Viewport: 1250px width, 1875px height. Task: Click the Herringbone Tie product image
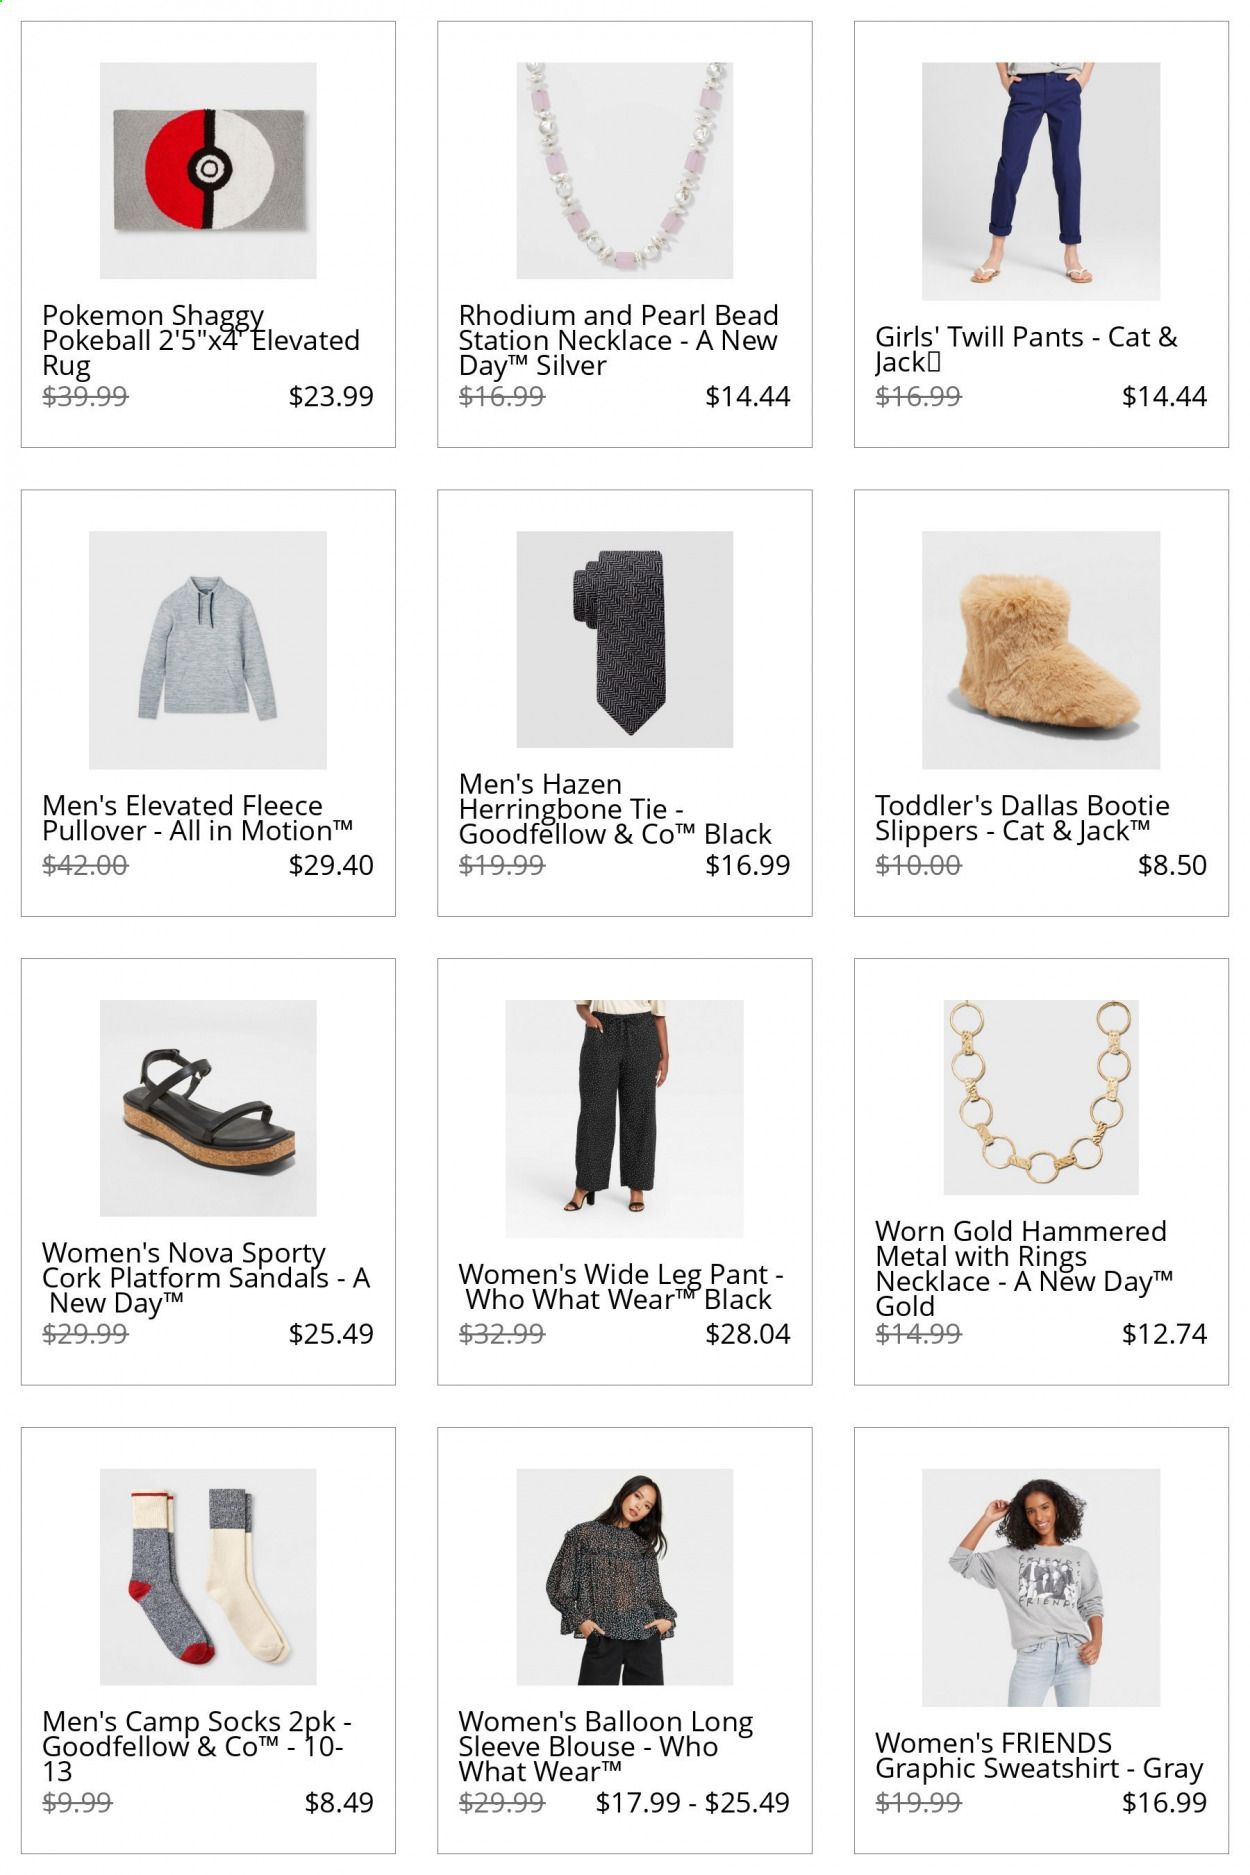pos(624,639)
